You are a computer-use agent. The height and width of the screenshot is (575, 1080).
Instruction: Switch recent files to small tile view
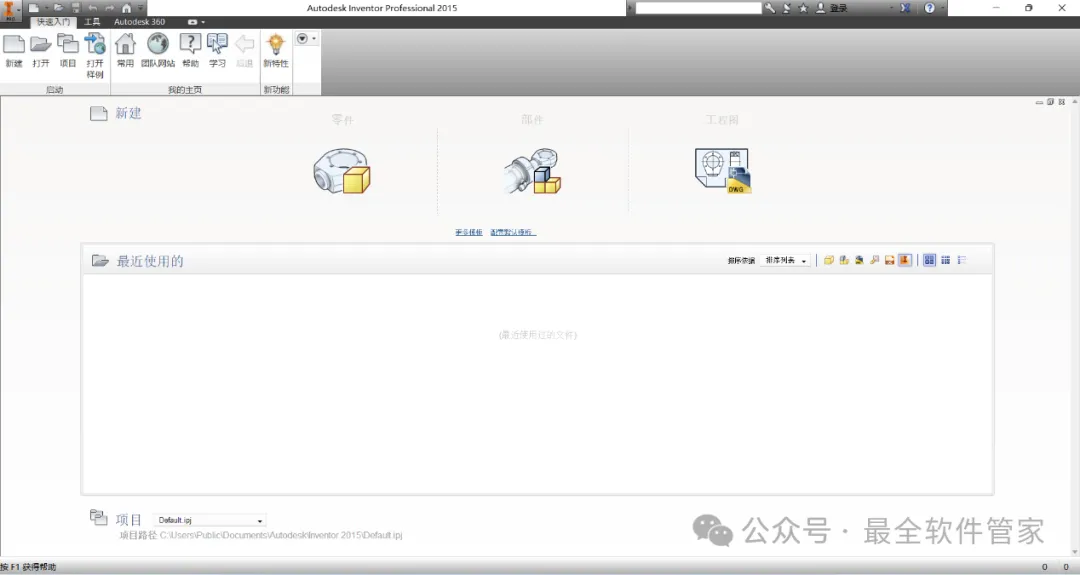[x=946, y=260]
